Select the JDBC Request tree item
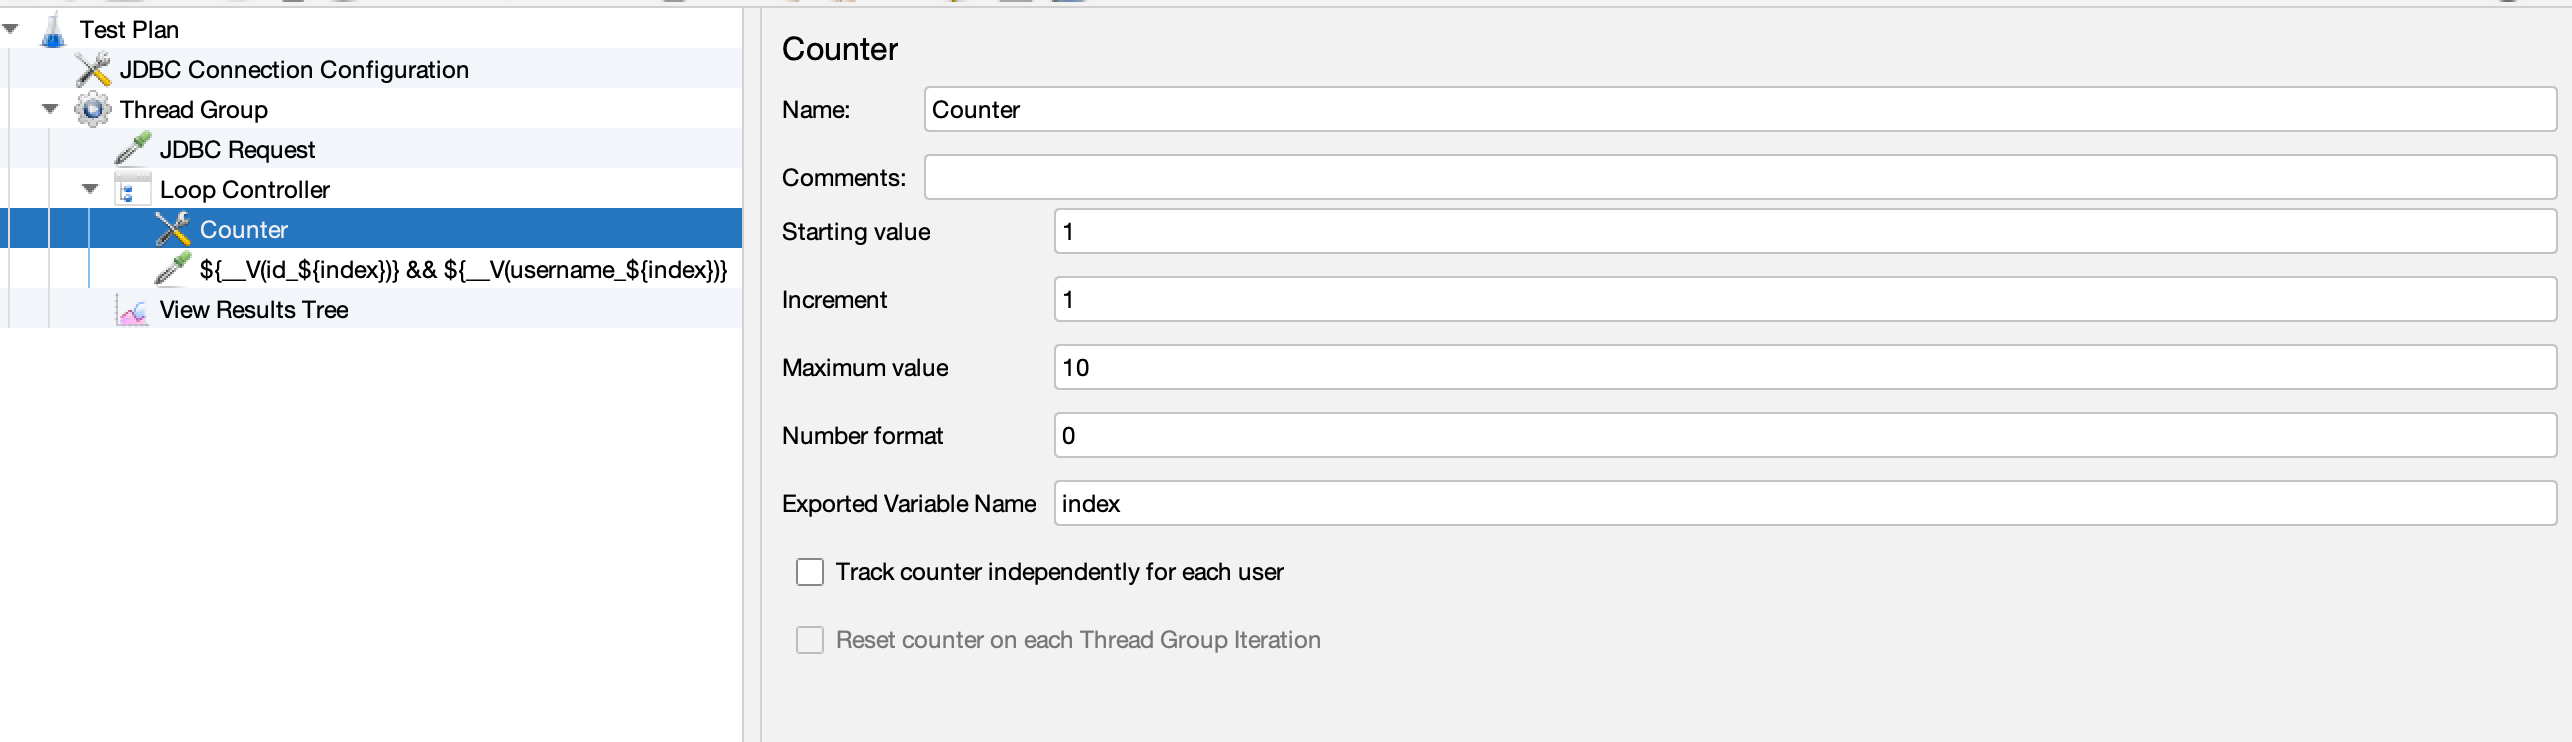The image size is (2572, 742). click(237, 150)
